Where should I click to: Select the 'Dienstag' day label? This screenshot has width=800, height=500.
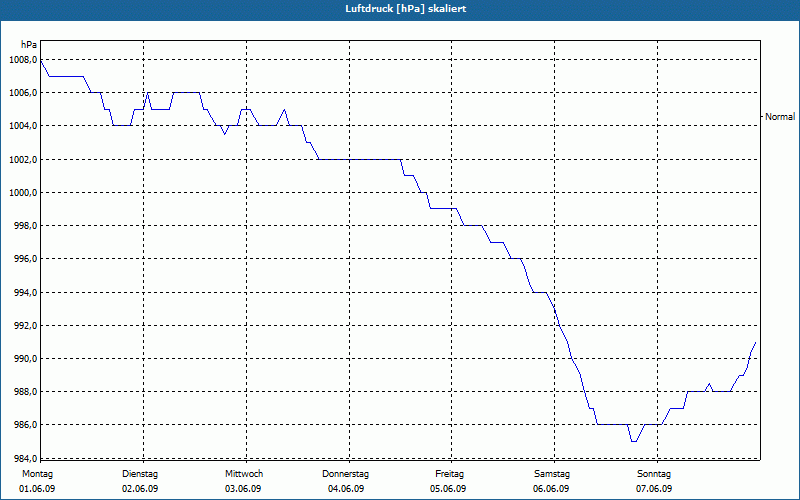point(140,474)
